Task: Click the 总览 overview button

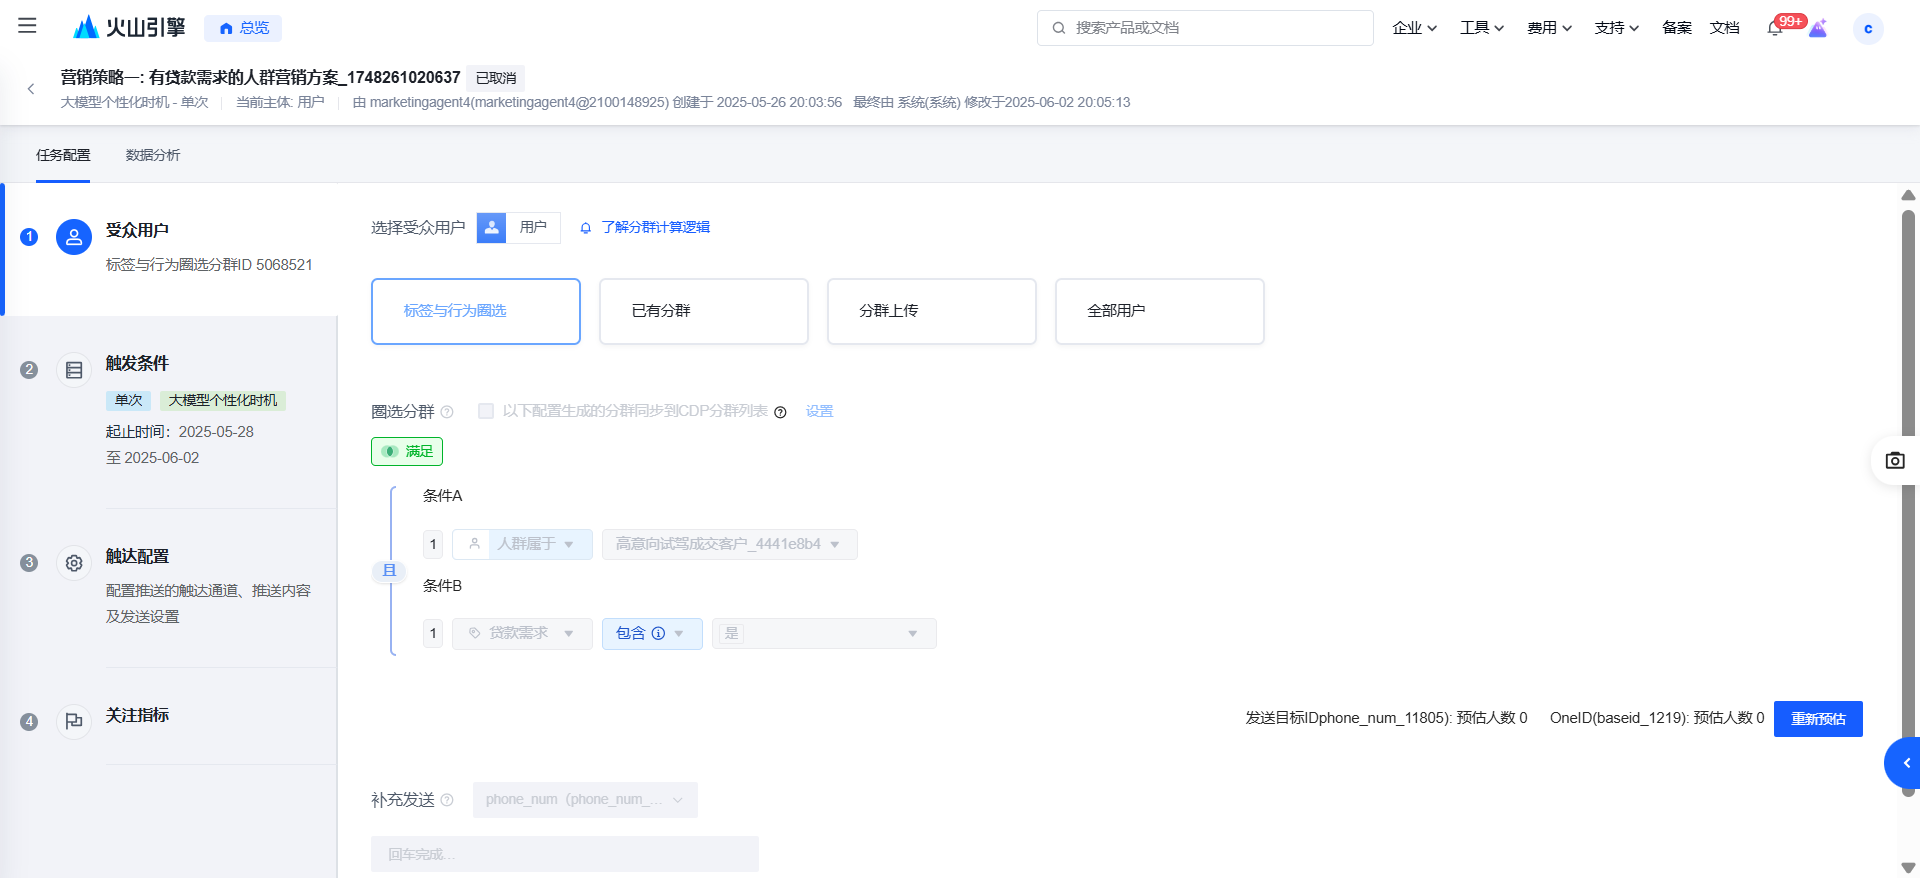Action: [243, 28]
